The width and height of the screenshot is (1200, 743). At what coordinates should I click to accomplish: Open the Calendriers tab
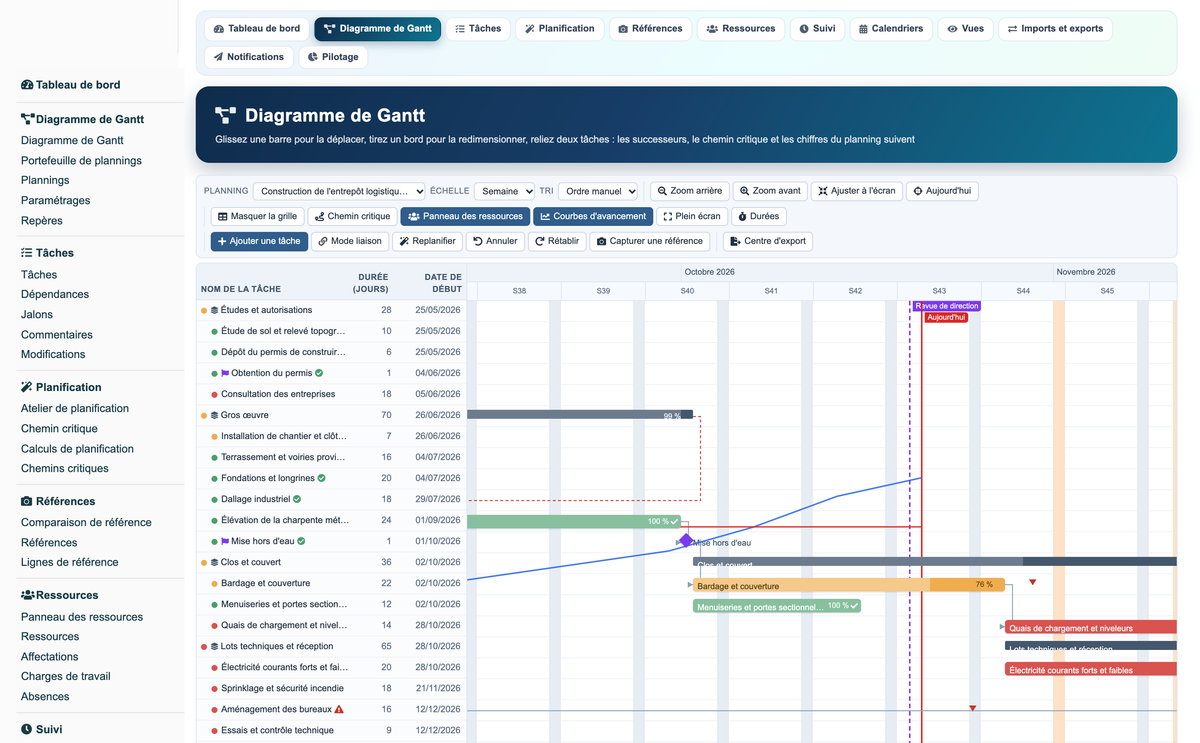[x=890, y=29]
